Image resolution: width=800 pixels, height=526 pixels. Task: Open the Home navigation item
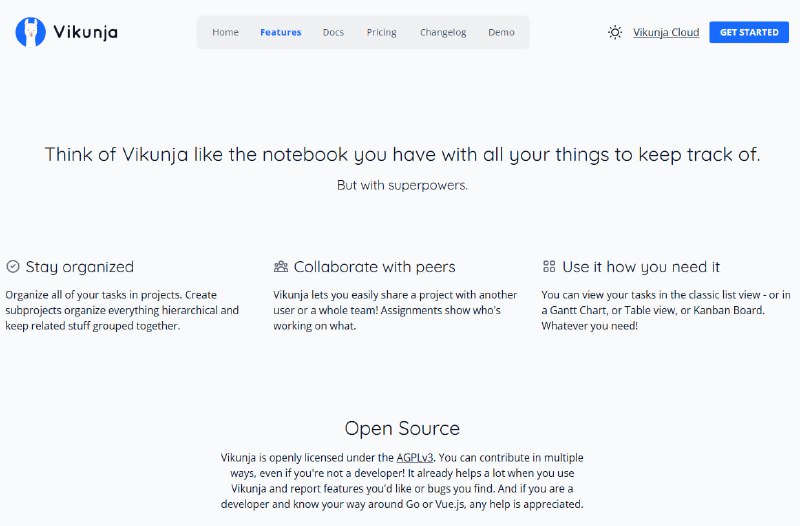(225, 32)
